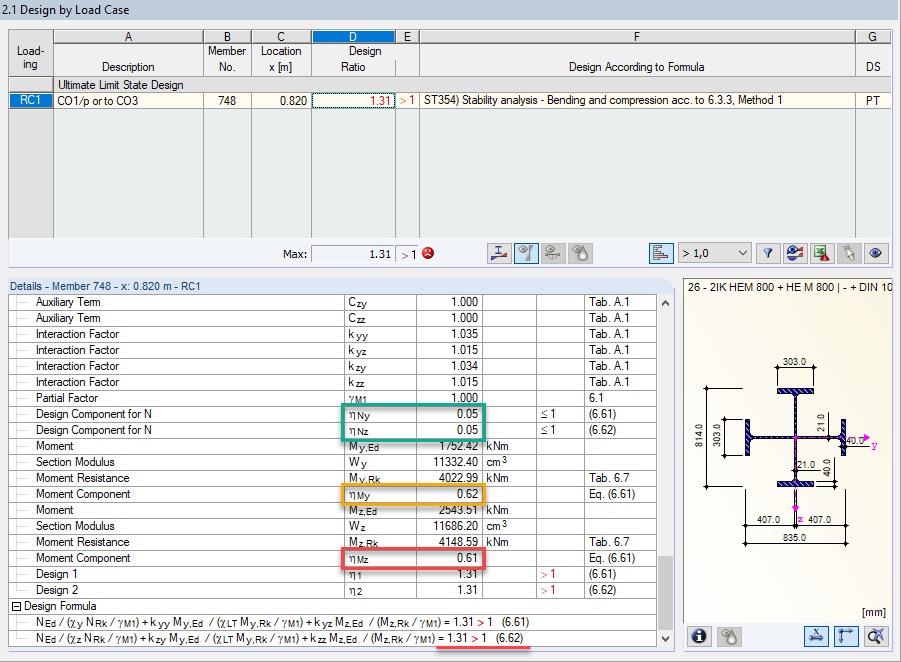This screenshot has width=901, height=662.
Task: Toggle the coordinate axes display button
Action: click(x=845, y=636)
